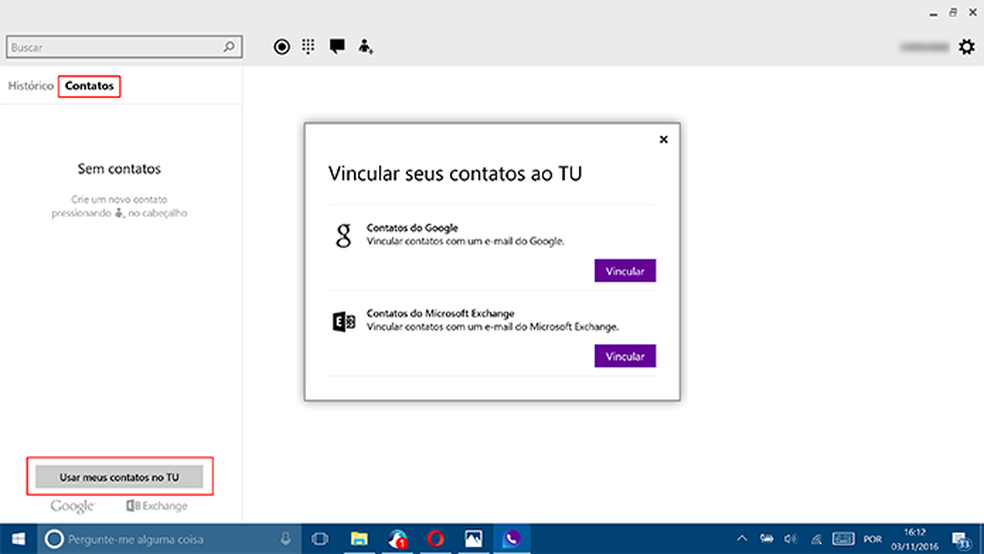The height and width of the screenshot is (554, 984).
Task: Open settings gear icon
Action: click(966, 46)
